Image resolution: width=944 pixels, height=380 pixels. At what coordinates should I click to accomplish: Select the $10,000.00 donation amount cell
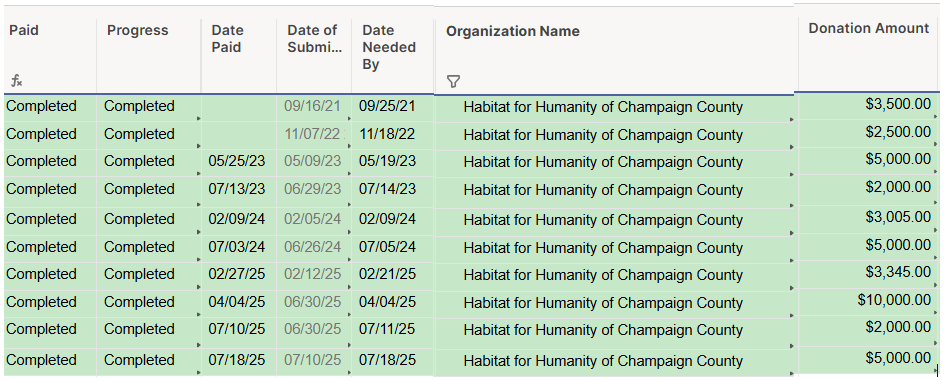(868, 300)
